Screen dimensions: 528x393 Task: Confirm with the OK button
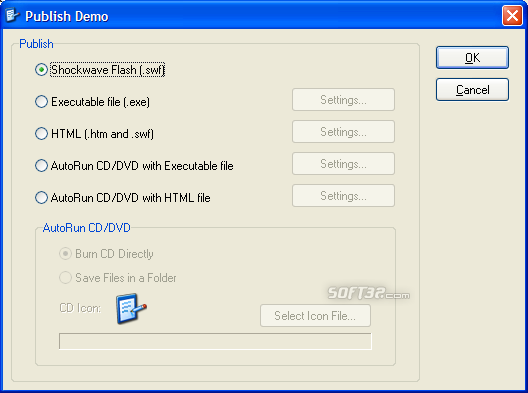point(472,58)
